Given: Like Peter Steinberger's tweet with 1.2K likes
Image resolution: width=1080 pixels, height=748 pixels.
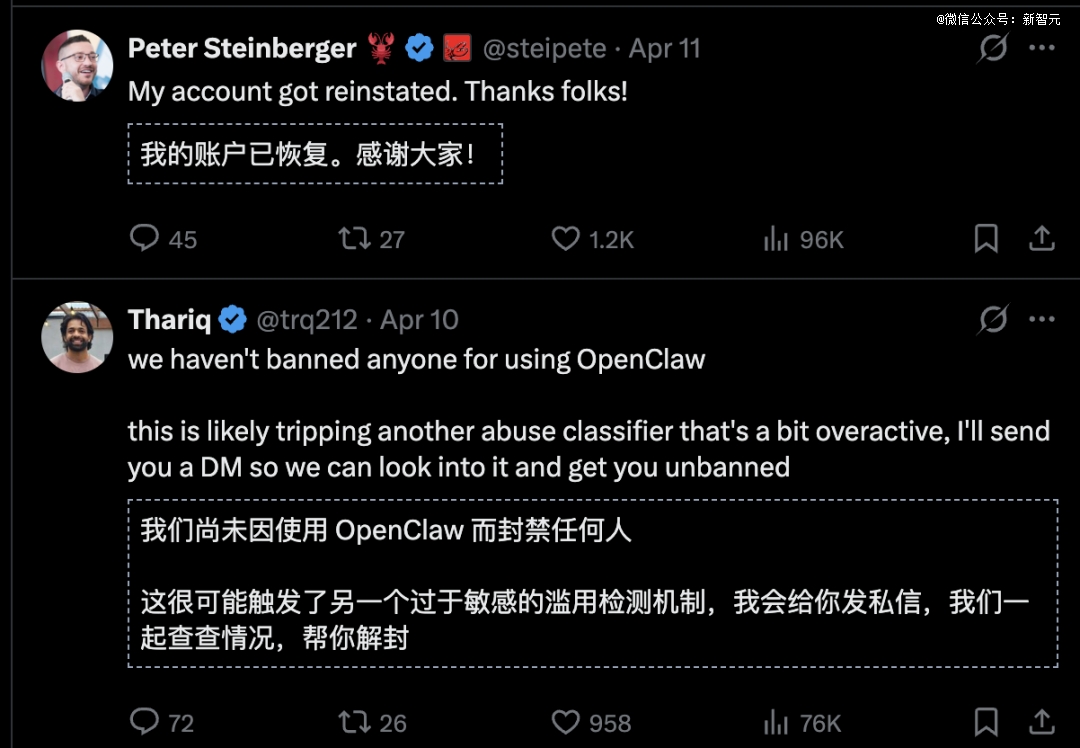Looking at the screenshot, I should pyautogui.click(x=566, y=238).
